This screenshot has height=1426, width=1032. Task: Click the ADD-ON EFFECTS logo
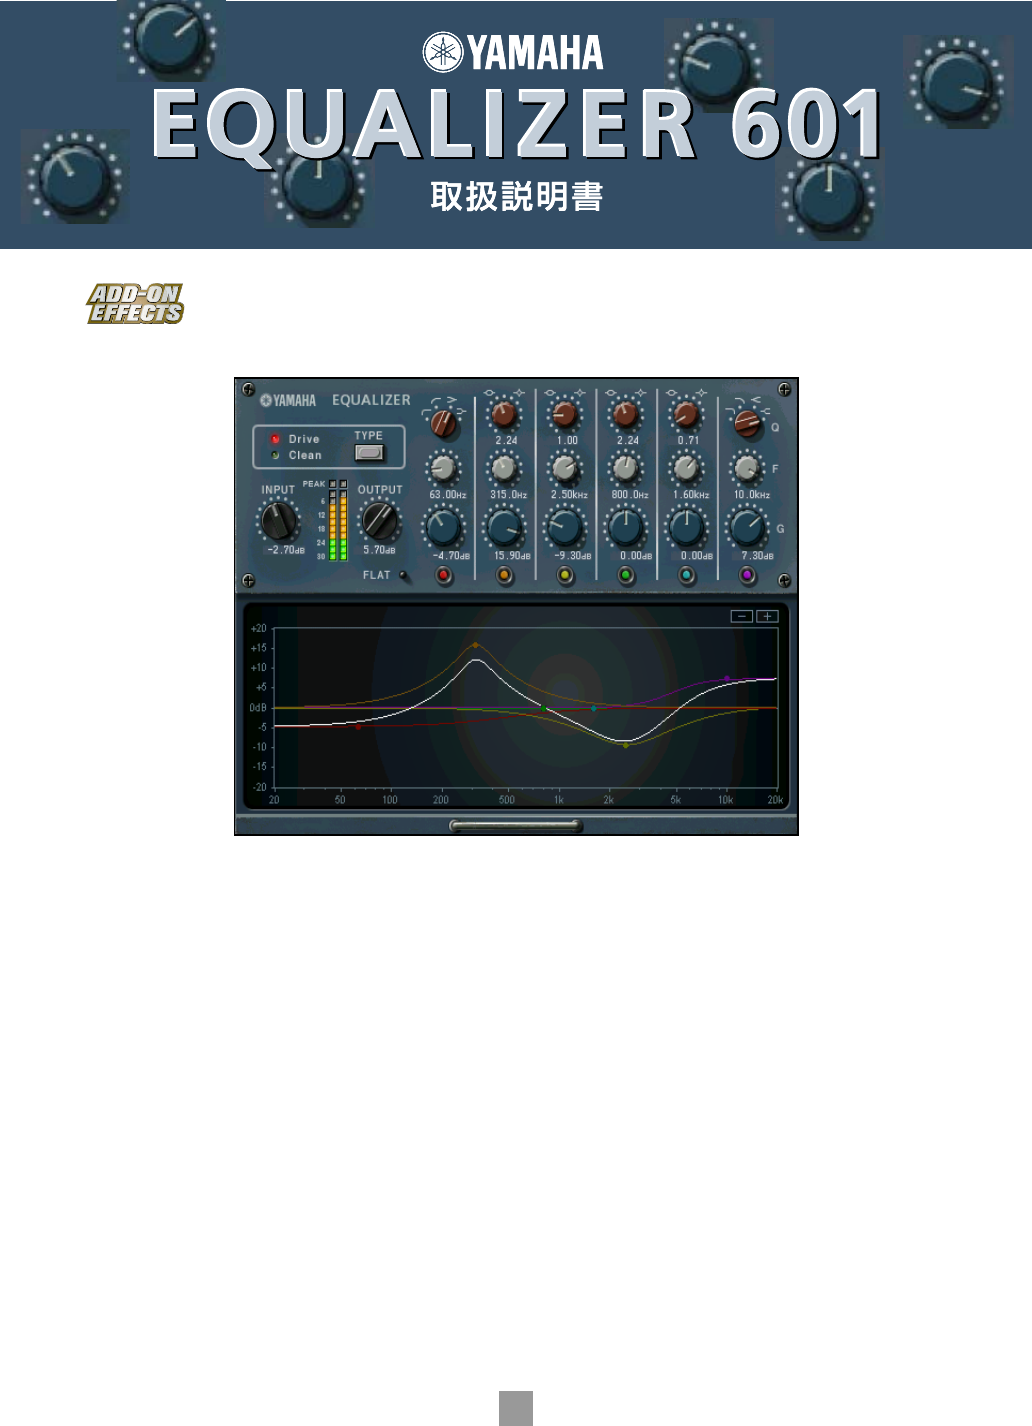coord(135,304)
